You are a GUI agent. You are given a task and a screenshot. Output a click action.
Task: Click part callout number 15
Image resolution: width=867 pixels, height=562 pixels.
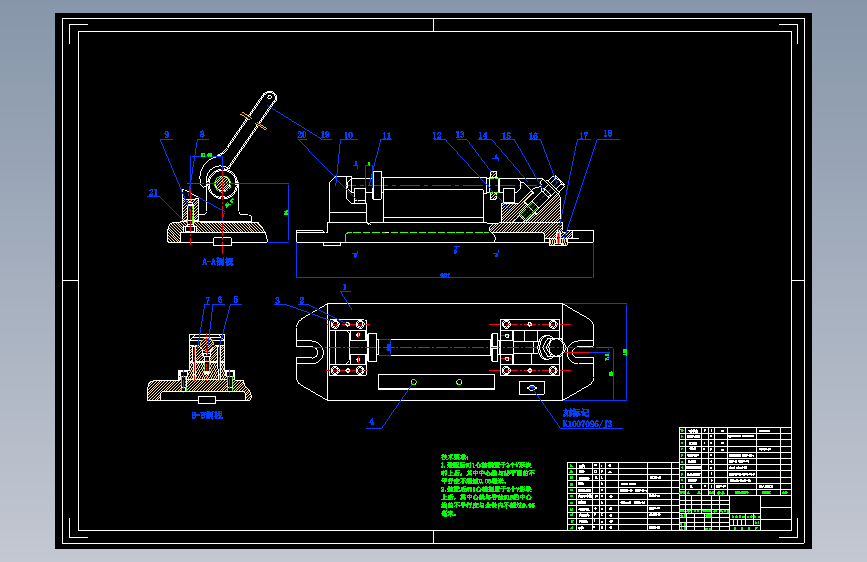(506, 136)
